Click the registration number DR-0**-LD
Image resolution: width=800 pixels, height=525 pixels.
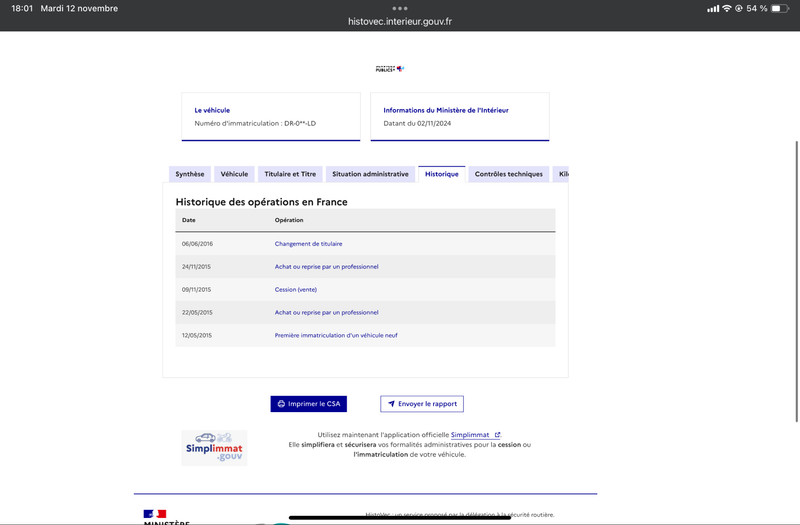click(x=300, y=123)
